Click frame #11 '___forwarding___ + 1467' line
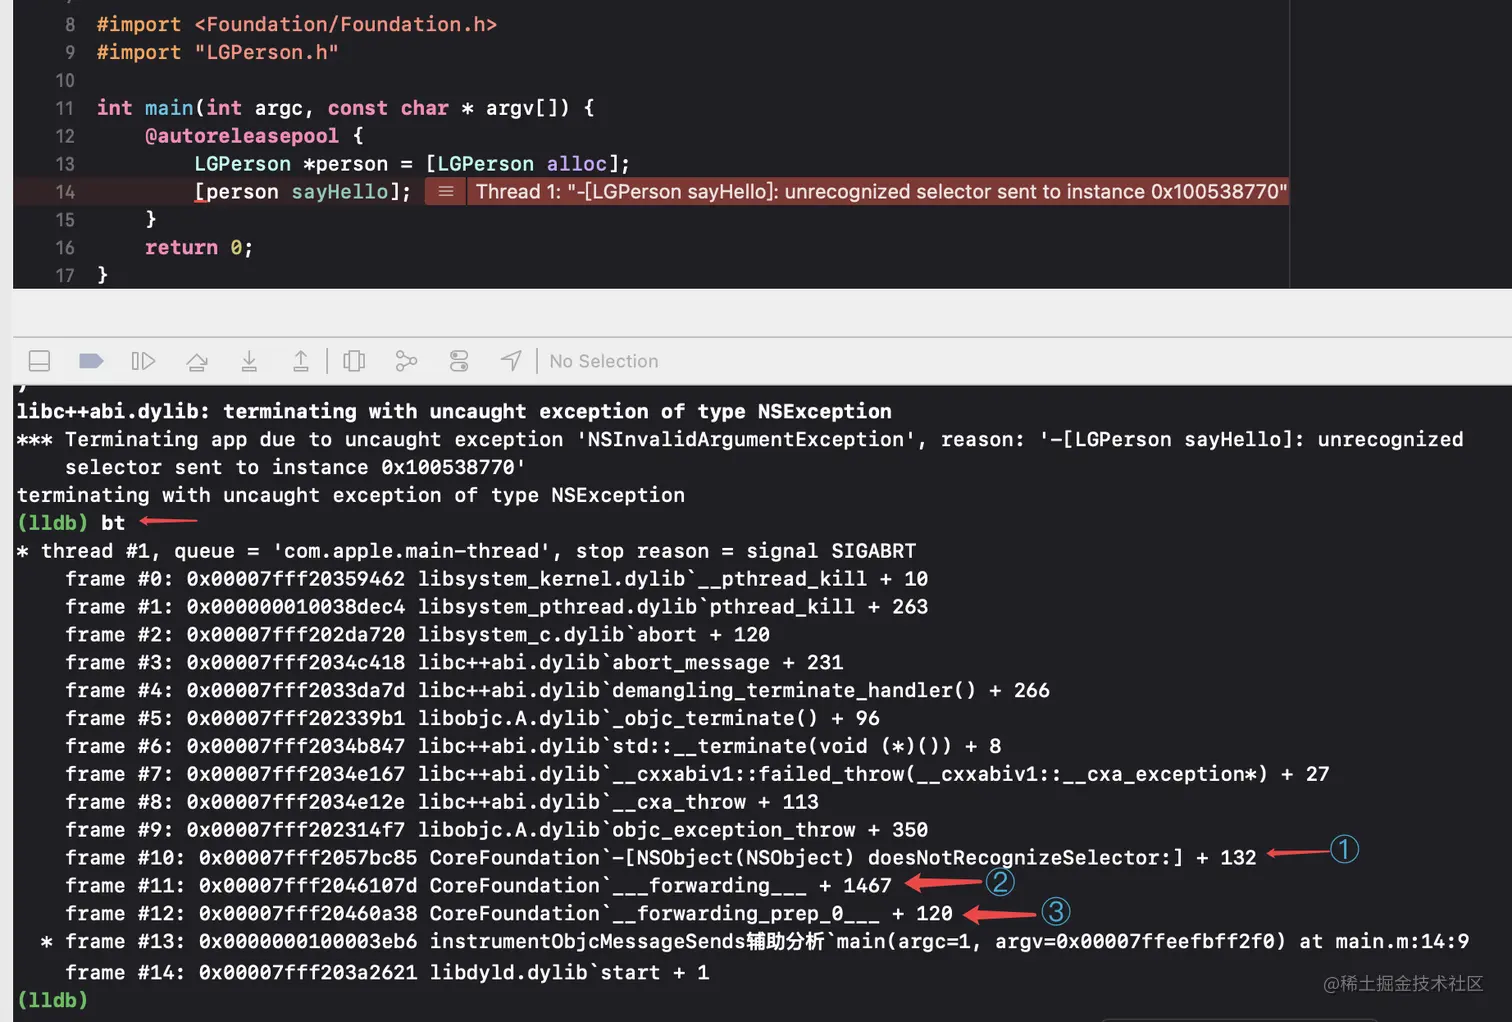The height and width of the screenshot is (1022, 1512). pos(478,886)
